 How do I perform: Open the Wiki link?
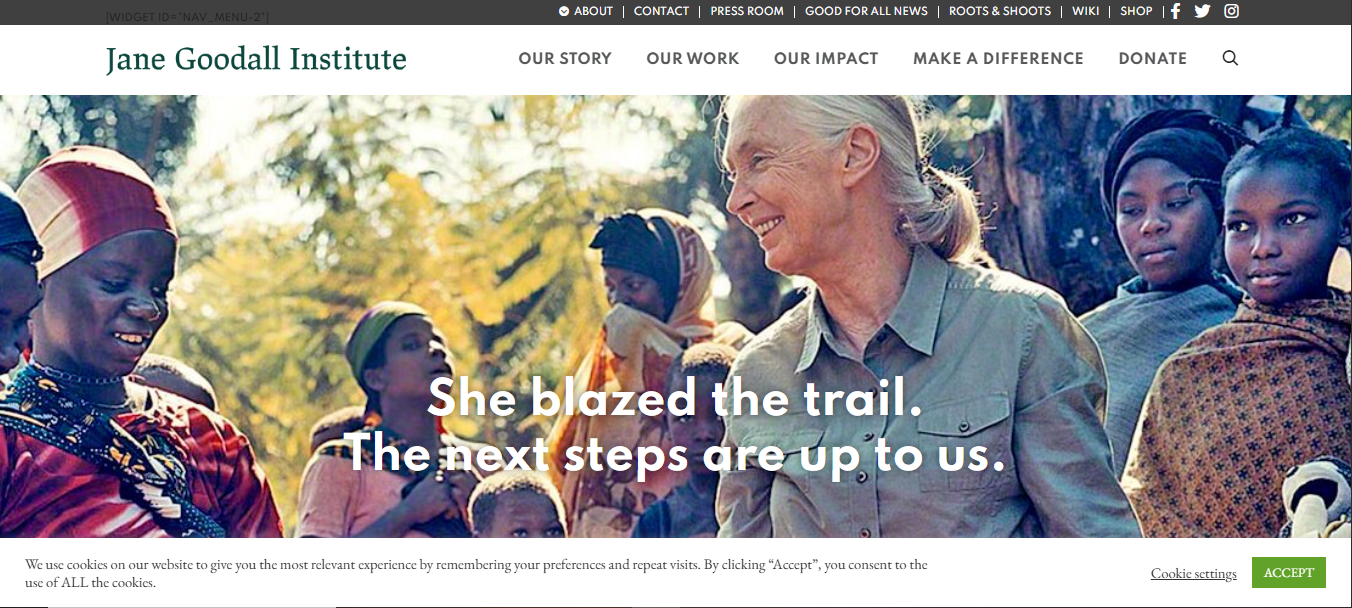click(x=1085, y=11)
